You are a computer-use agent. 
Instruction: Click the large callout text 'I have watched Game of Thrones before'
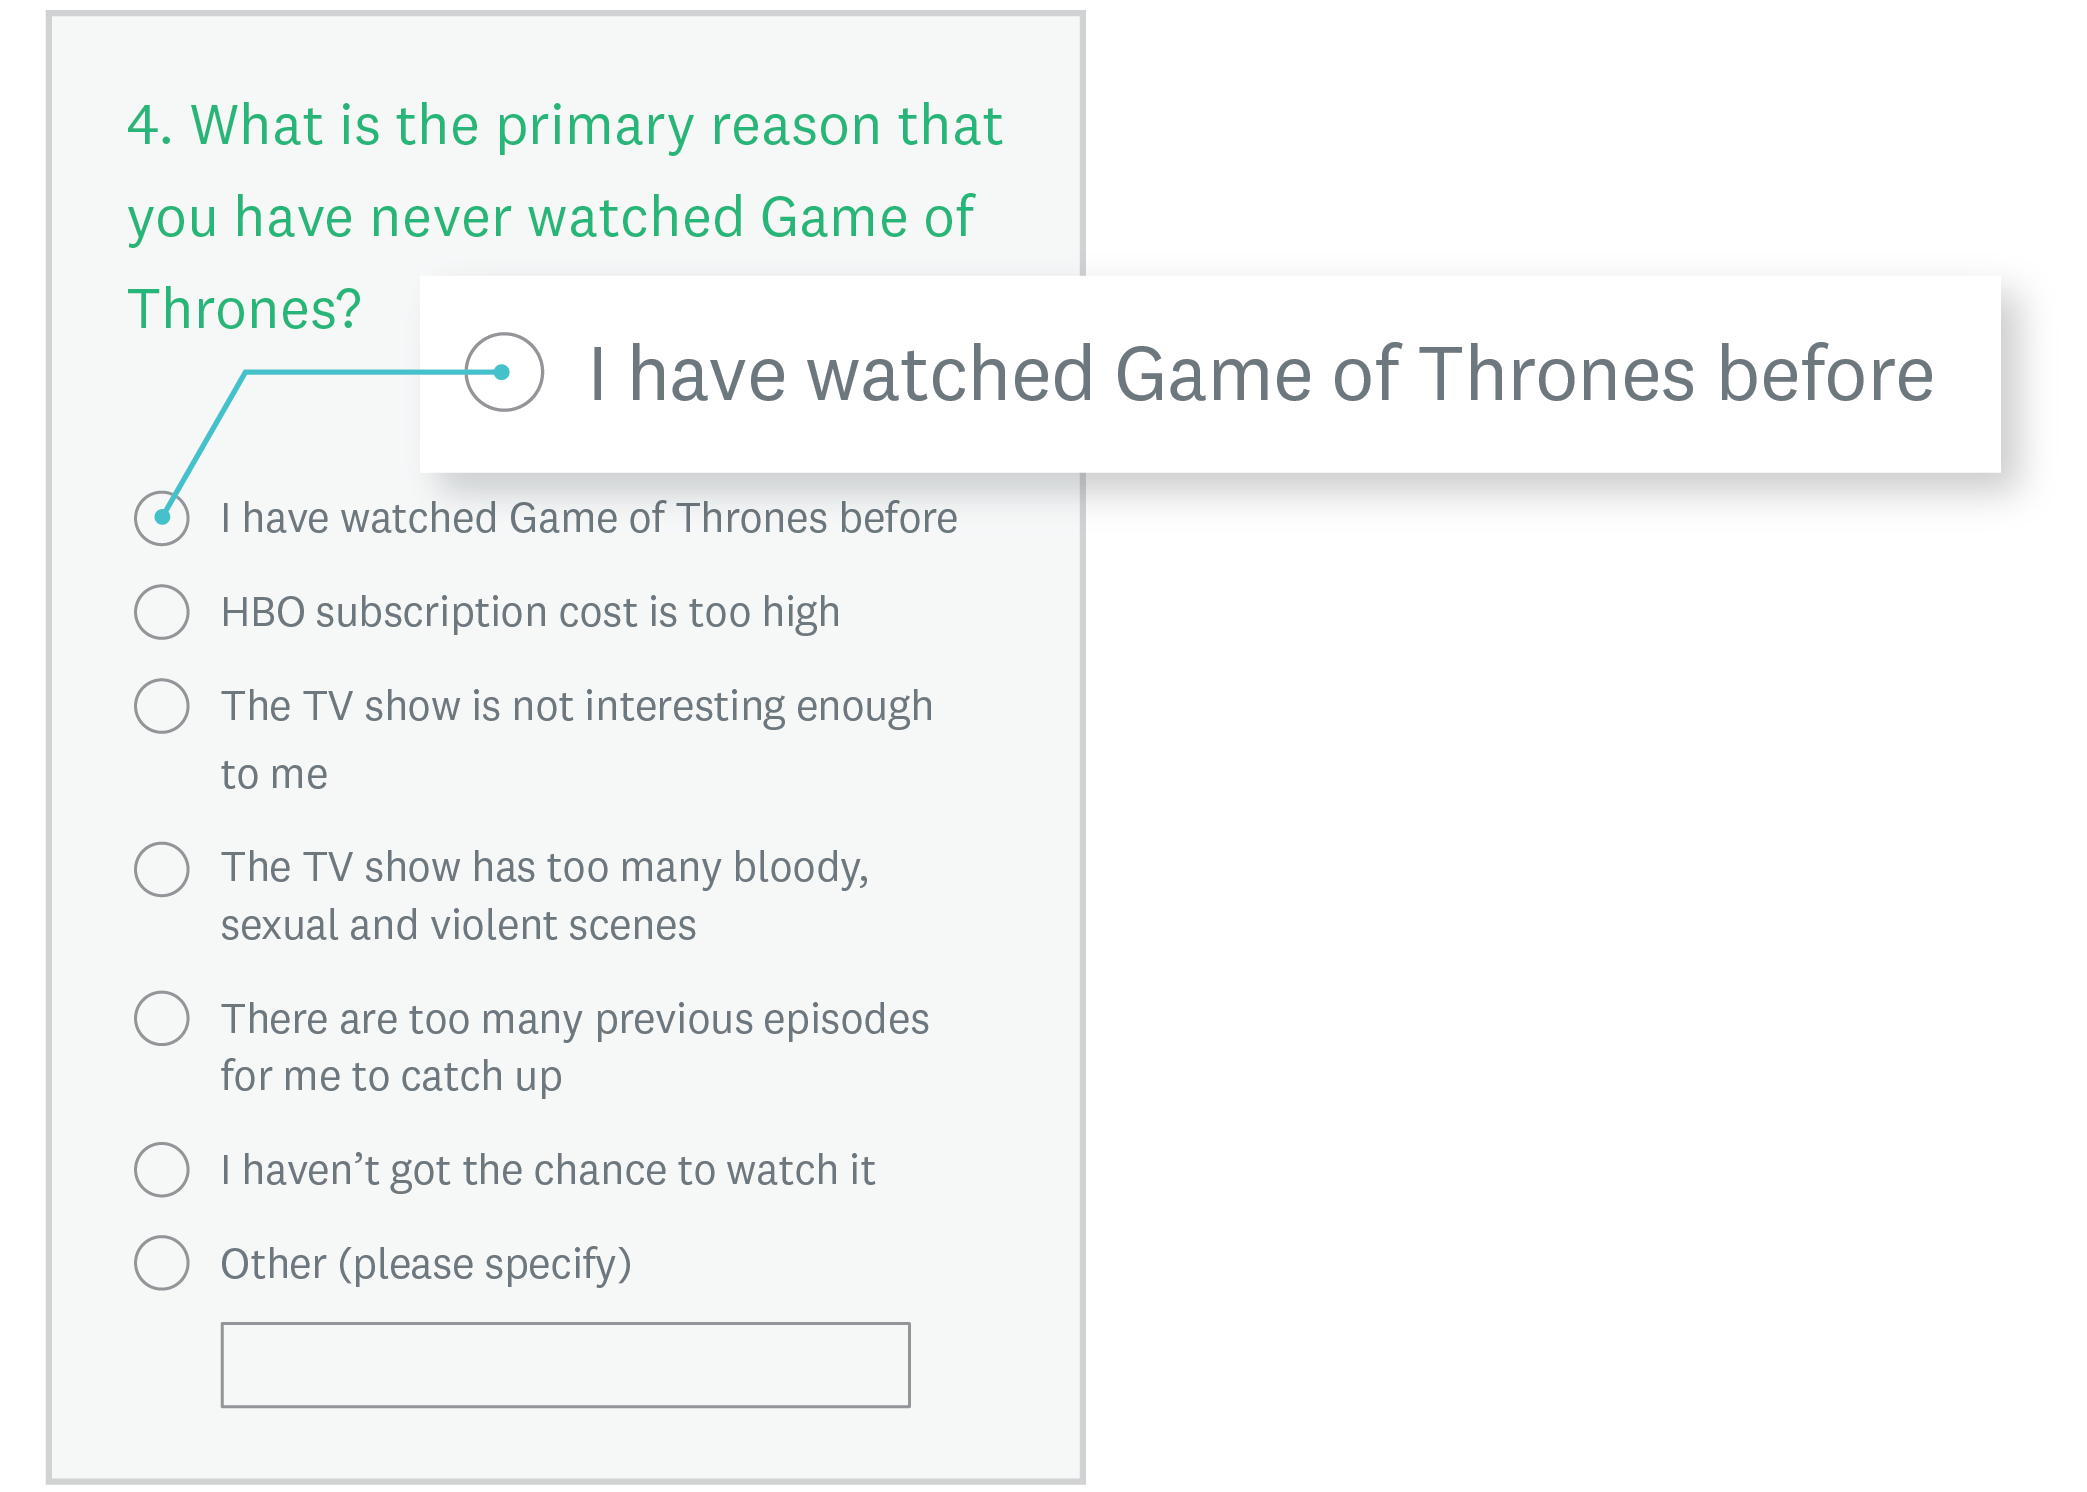(x=1260, y=374)
